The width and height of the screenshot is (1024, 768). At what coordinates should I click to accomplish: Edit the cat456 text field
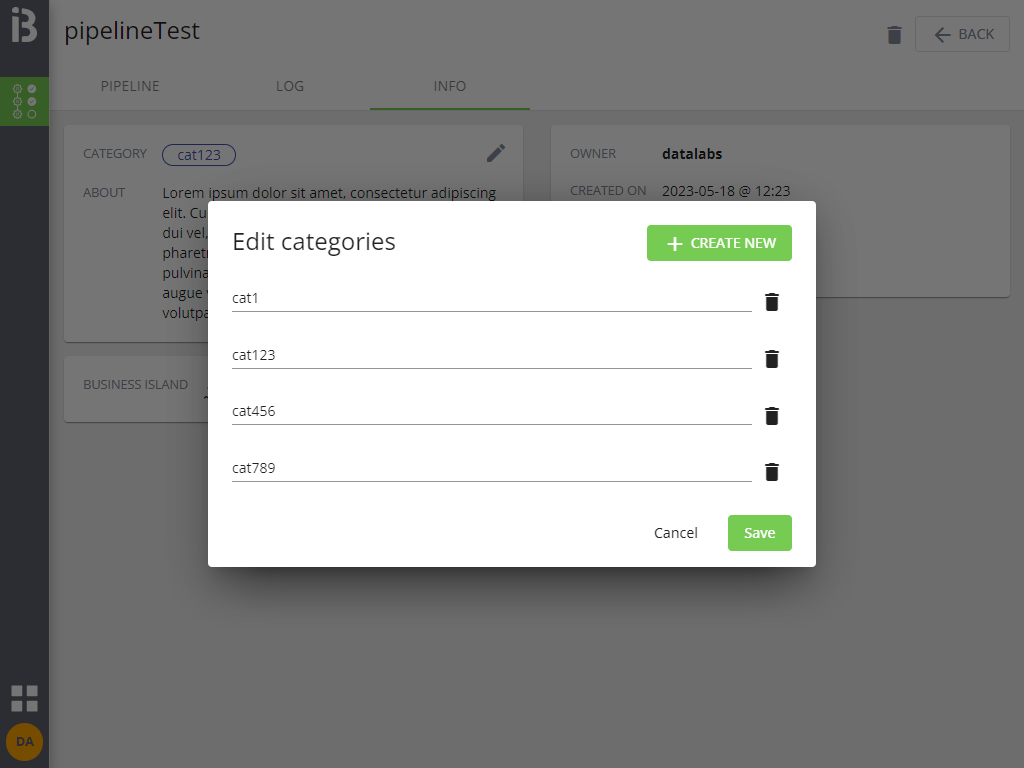tap(491, 411)
